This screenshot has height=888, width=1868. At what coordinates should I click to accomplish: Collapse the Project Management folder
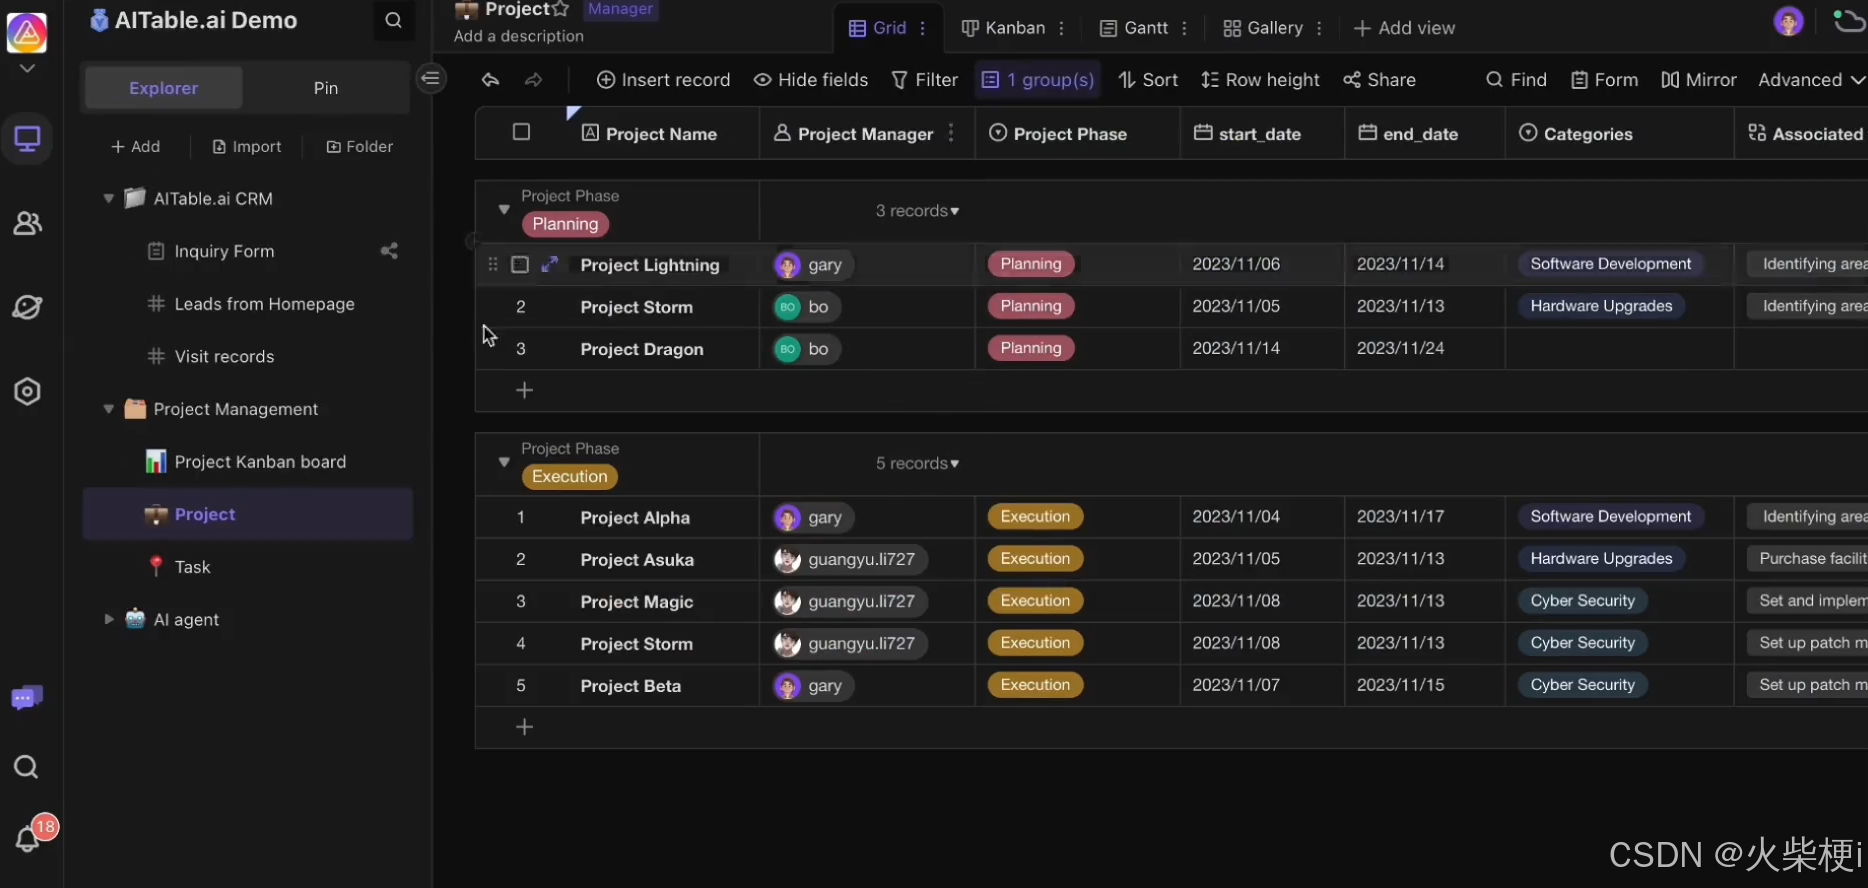pos(108,409)
